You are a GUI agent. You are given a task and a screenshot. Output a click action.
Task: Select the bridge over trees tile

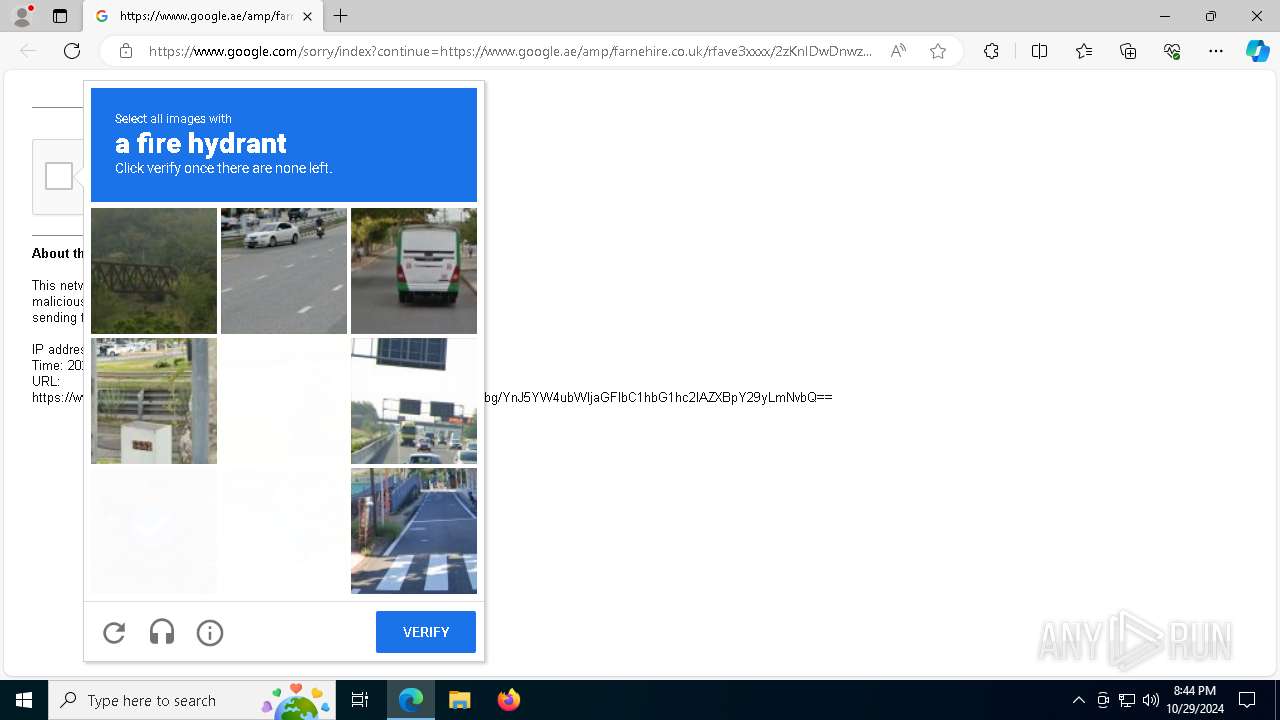click(154, 271)
